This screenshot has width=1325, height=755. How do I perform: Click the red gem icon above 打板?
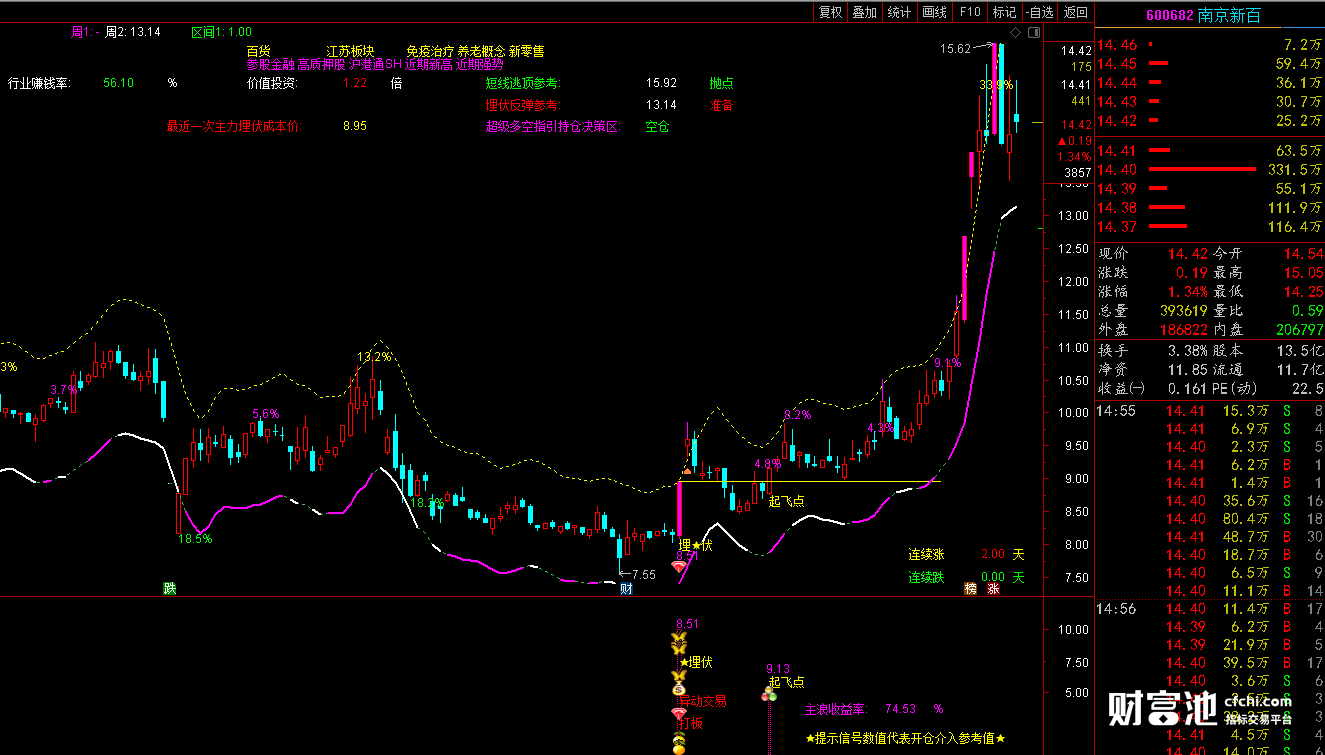(x=679, y=714)
